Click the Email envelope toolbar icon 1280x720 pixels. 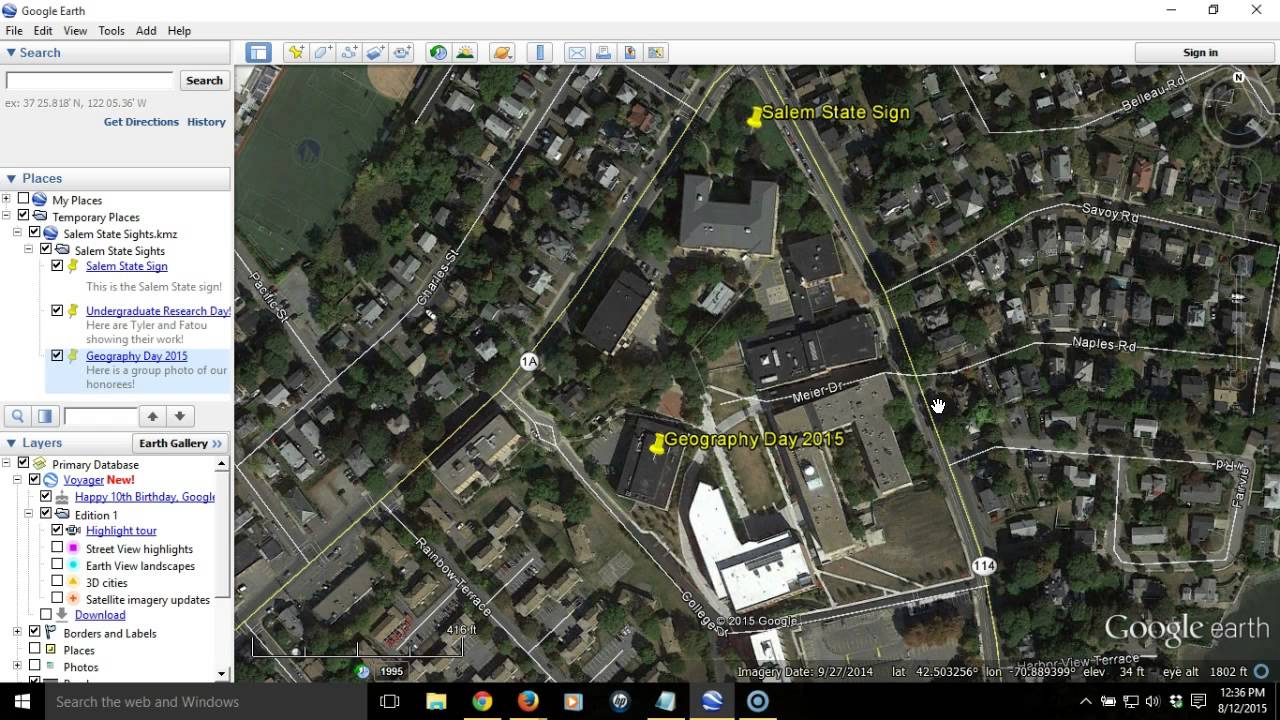(577, 53)
